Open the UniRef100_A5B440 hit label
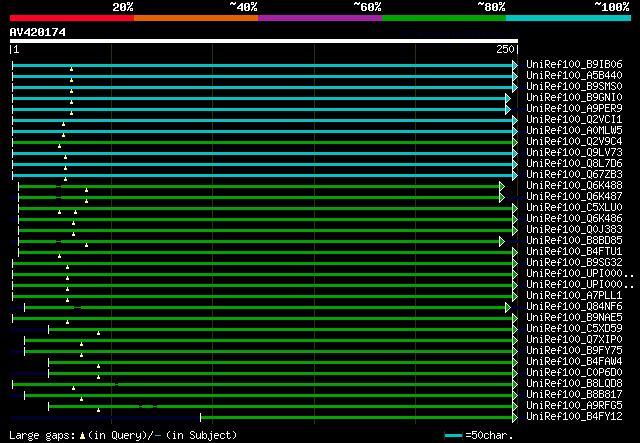Image resolution: width=640 pixels, height=443 pixels. point(574,75)
